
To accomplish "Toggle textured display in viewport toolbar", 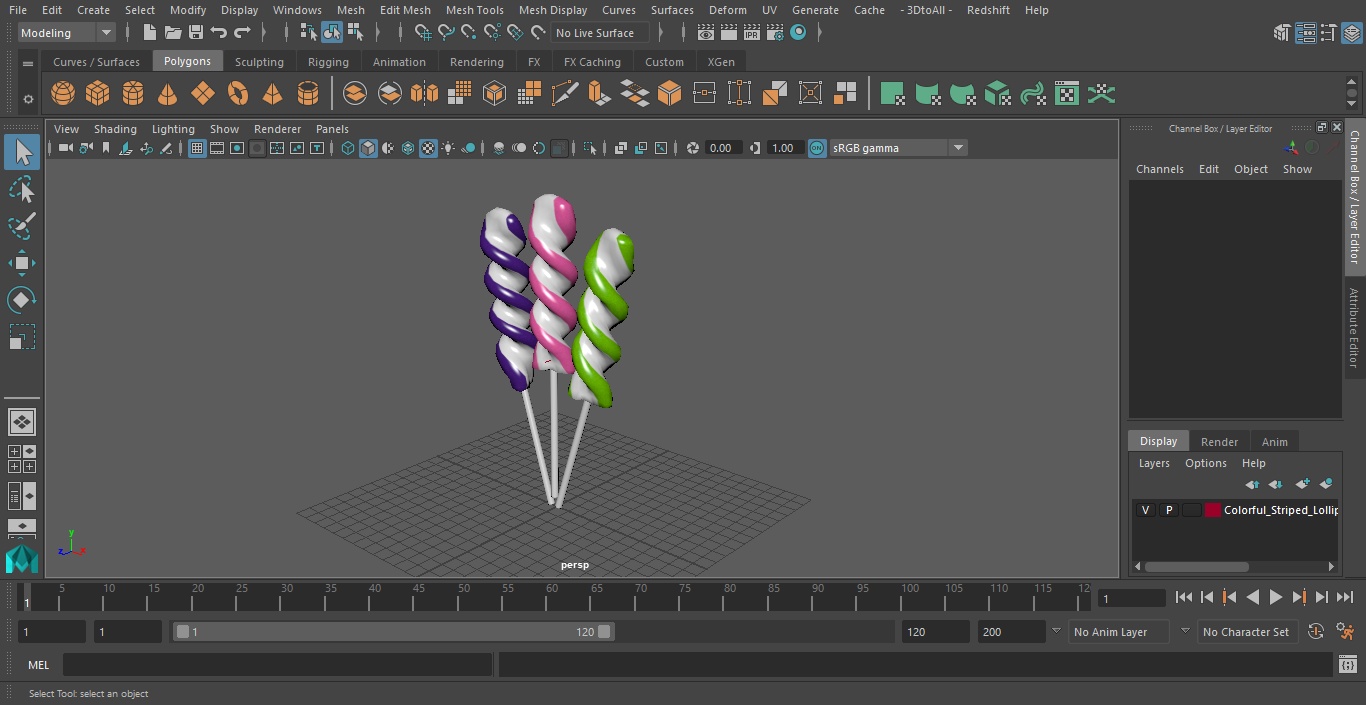I will (428, 148).
